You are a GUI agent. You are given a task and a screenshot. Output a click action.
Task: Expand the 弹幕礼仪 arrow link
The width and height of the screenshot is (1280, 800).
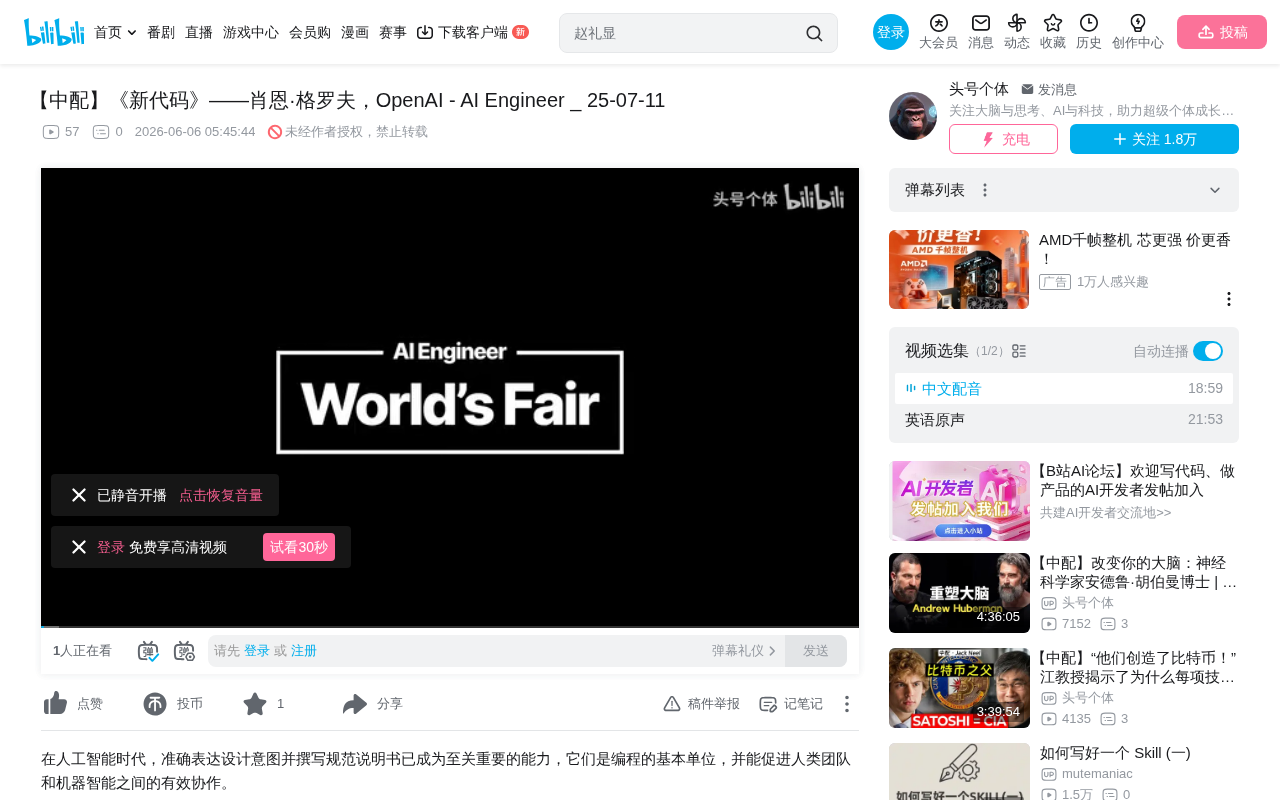click(745, 651)
